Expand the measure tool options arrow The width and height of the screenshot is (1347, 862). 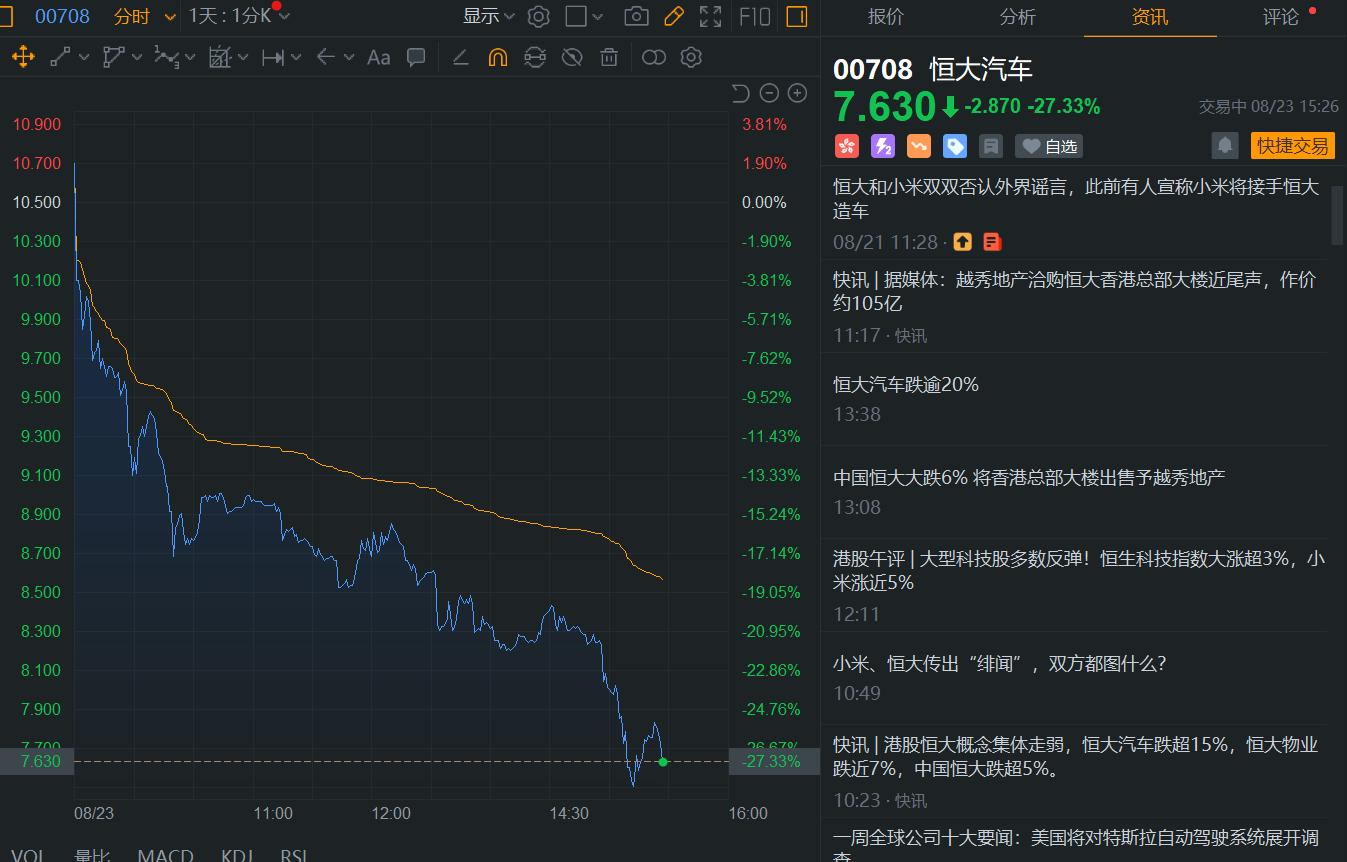pos(295,57)
